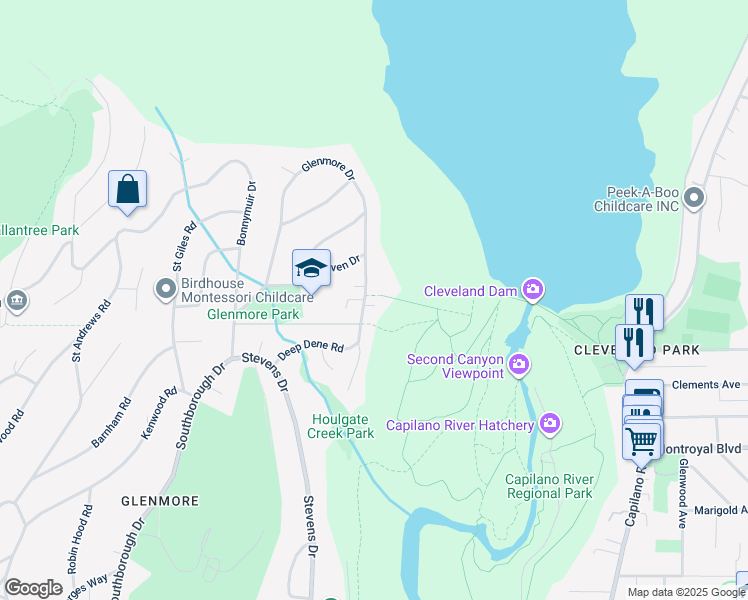Select the Clements Ave street label
The image size is (748, 600).
coord(706,384)
